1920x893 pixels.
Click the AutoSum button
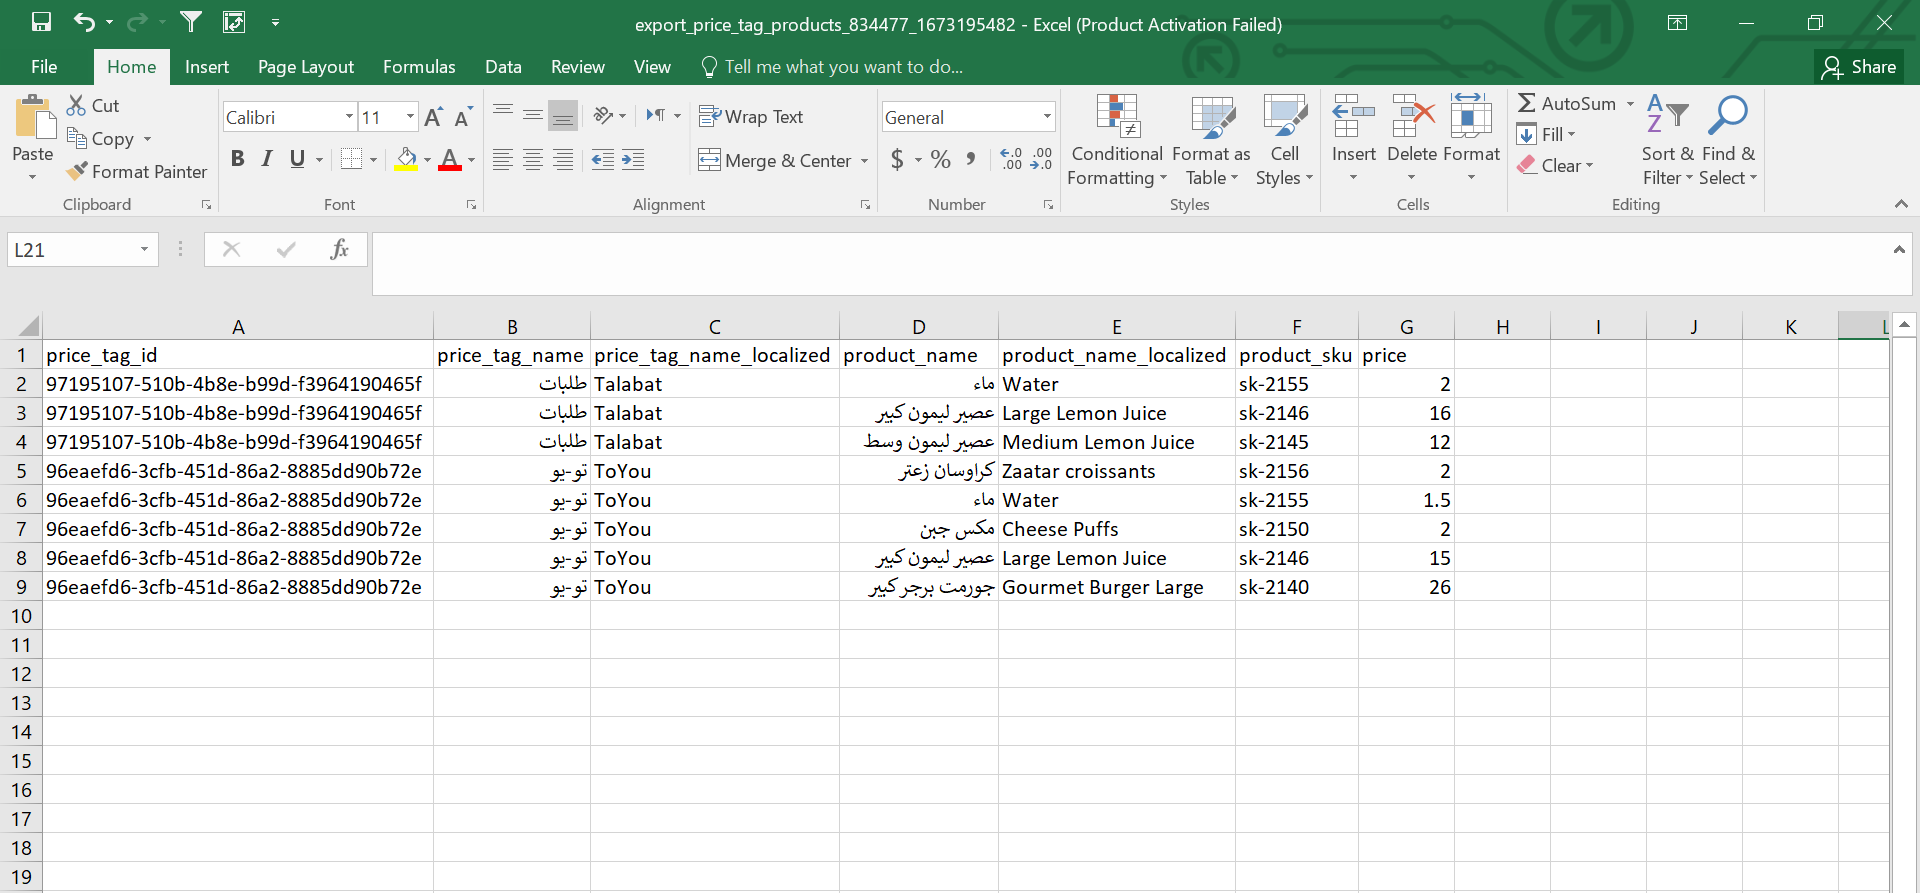pyautogui.click(x=1566, y=104)
